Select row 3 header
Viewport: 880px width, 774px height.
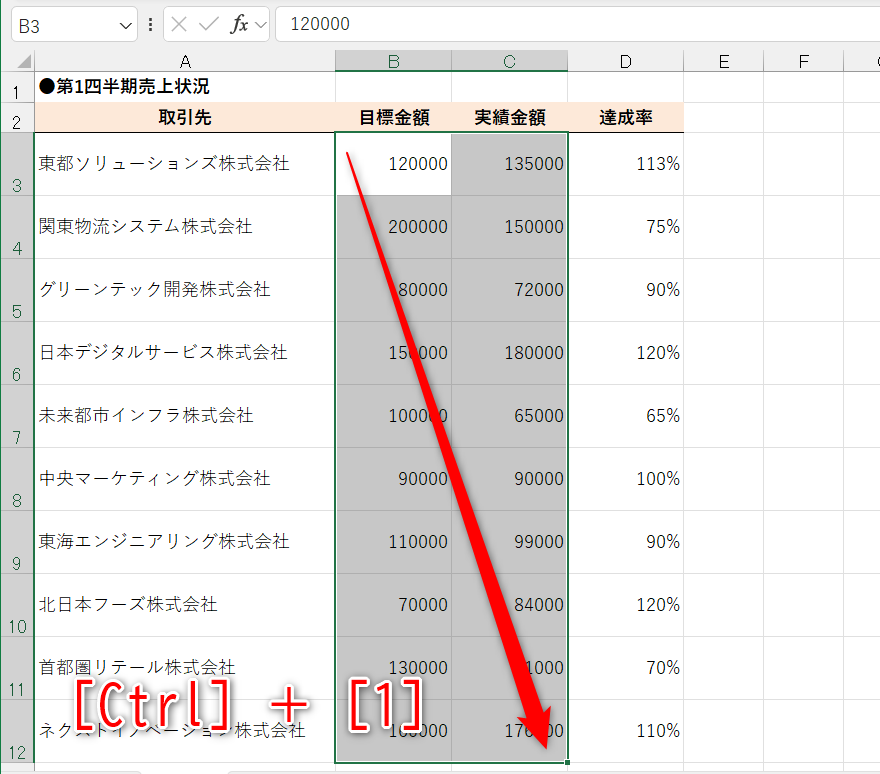coord(17,164)
